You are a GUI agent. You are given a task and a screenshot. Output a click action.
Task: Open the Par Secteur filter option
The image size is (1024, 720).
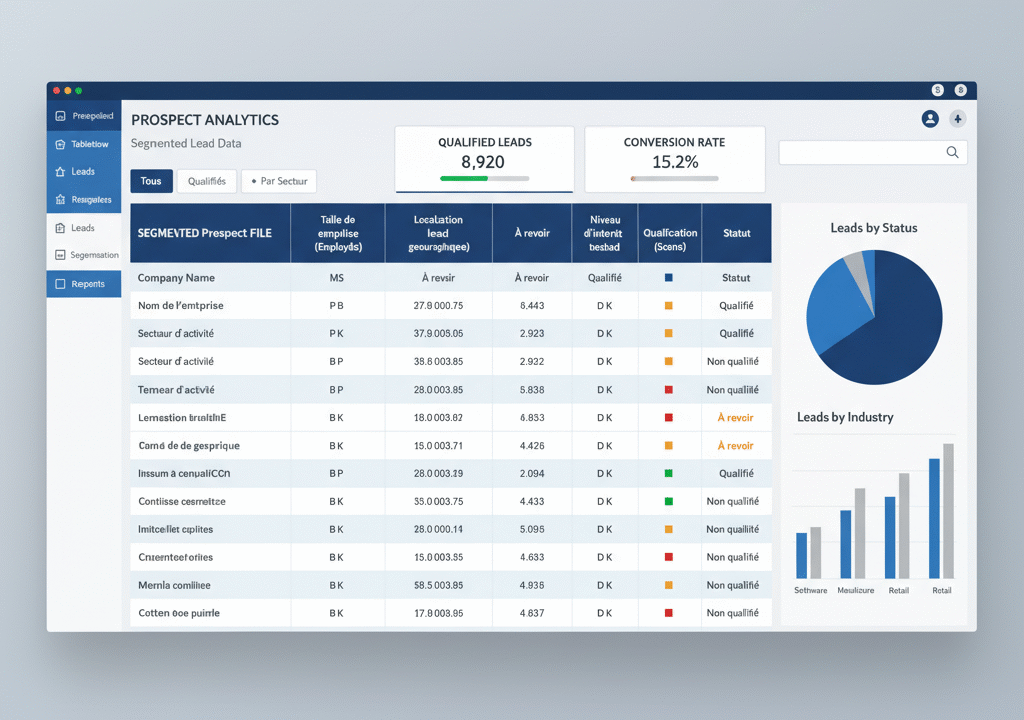(x=279, y=181)
